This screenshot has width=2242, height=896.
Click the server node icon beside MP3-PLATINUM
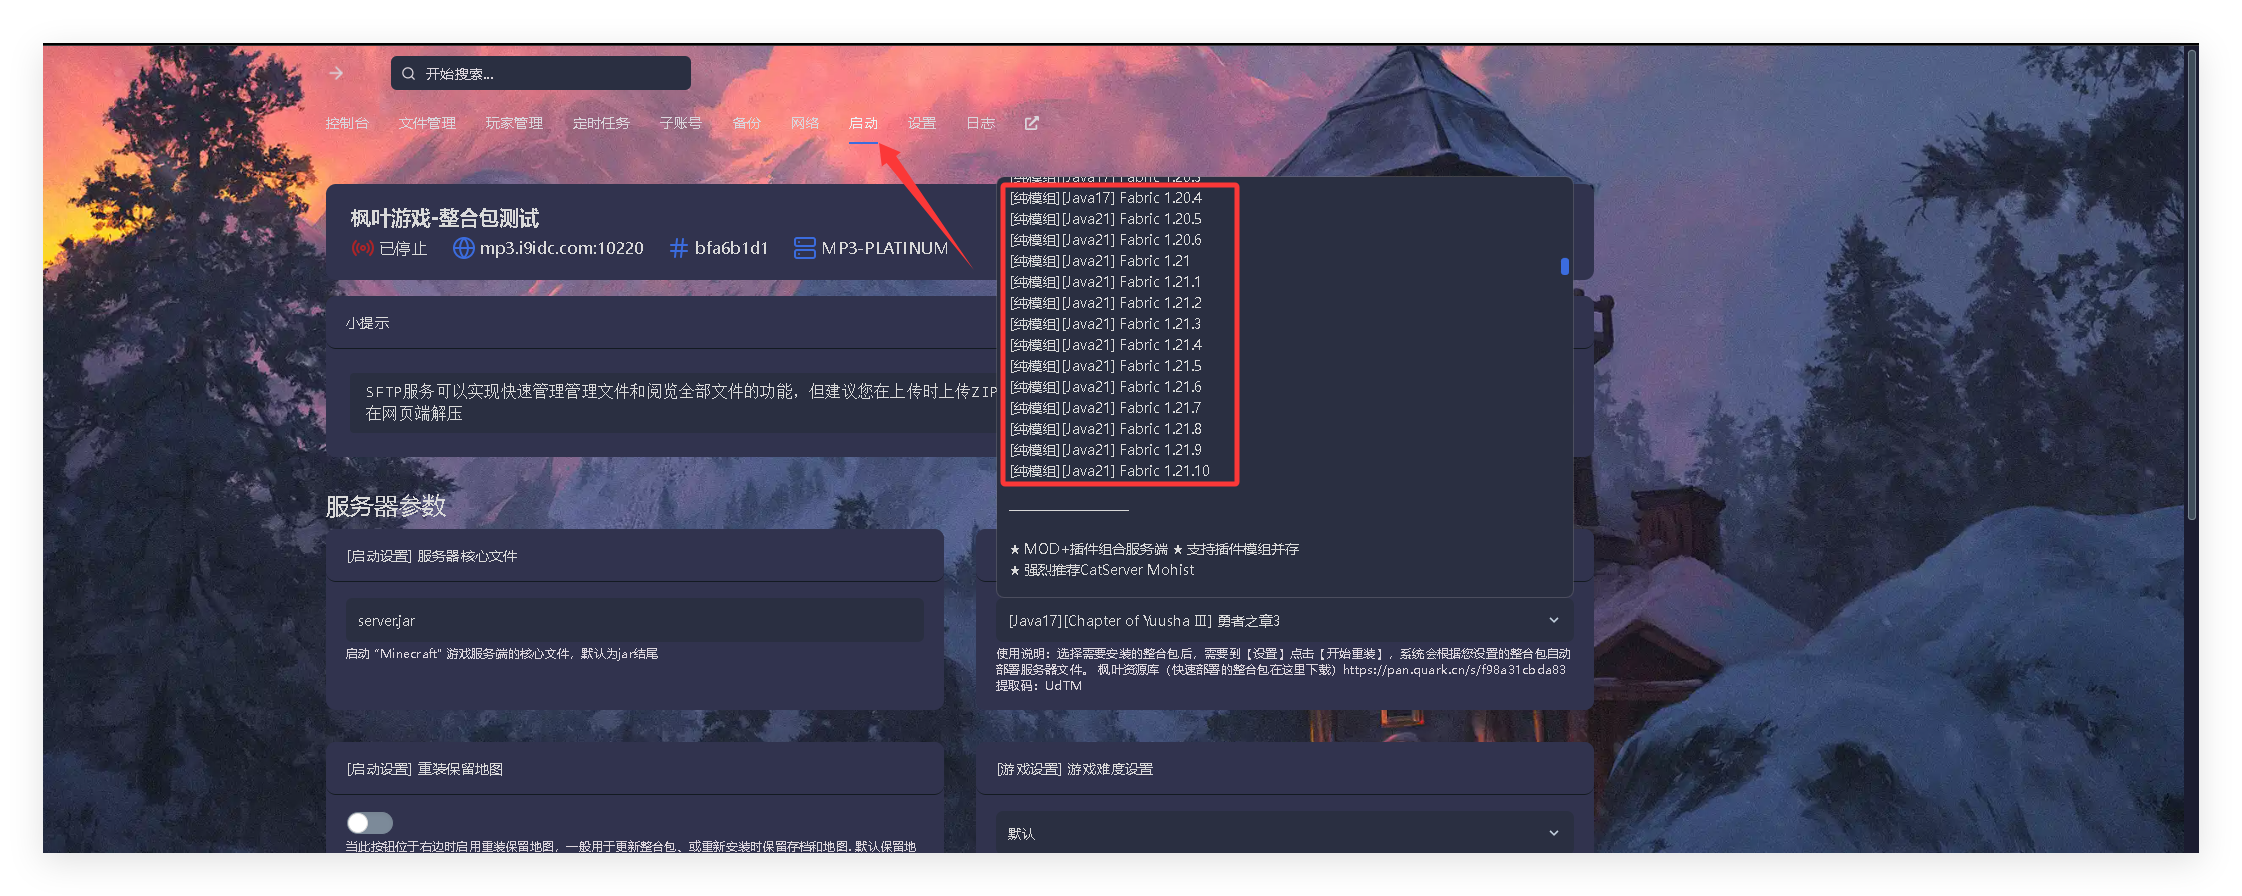click(x=804, y=248)
